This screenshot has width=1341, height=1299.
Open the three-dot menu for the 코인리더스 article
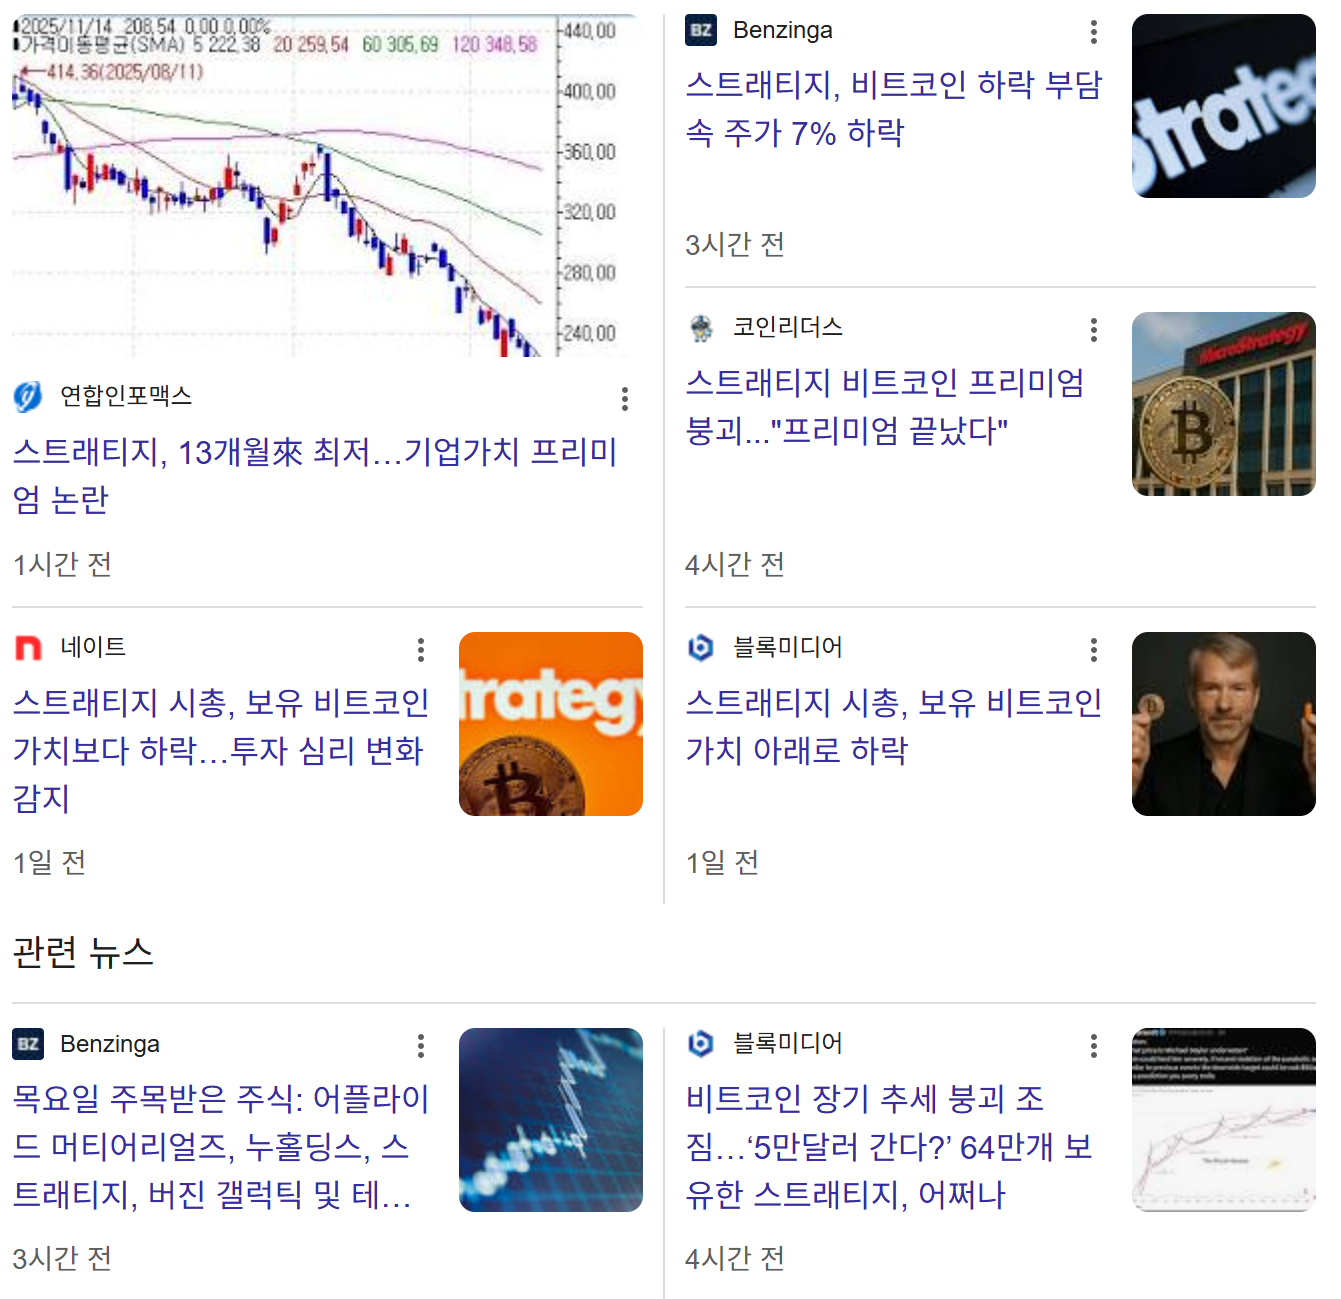1094,330
